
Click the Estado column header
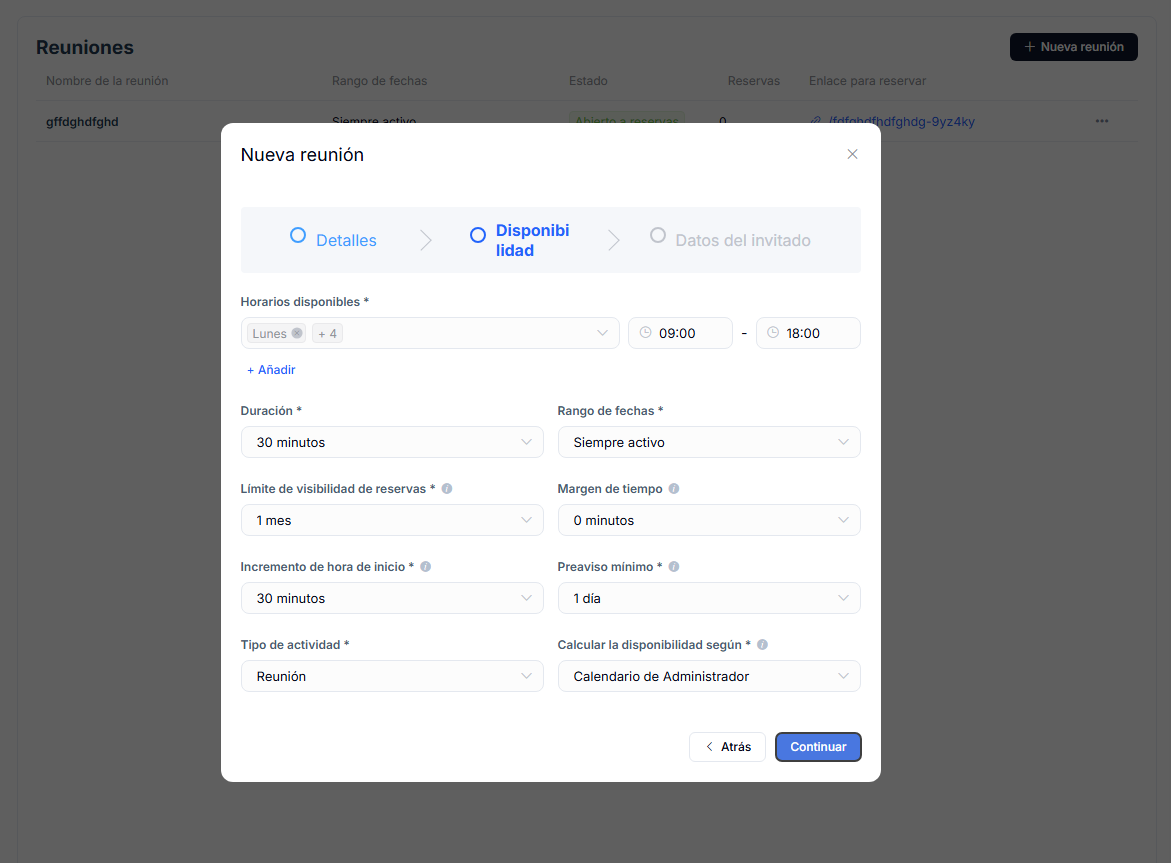point(588,81)
